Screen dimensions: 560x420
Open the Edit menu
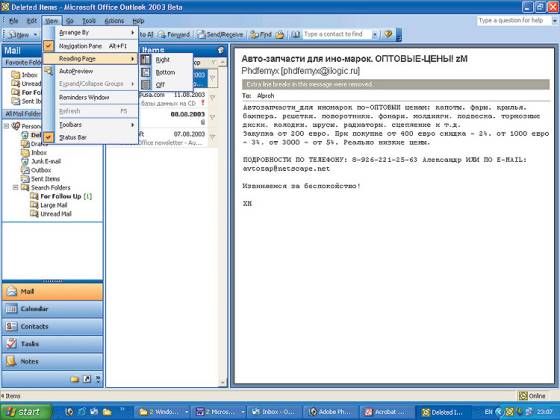tap(32, 21)
